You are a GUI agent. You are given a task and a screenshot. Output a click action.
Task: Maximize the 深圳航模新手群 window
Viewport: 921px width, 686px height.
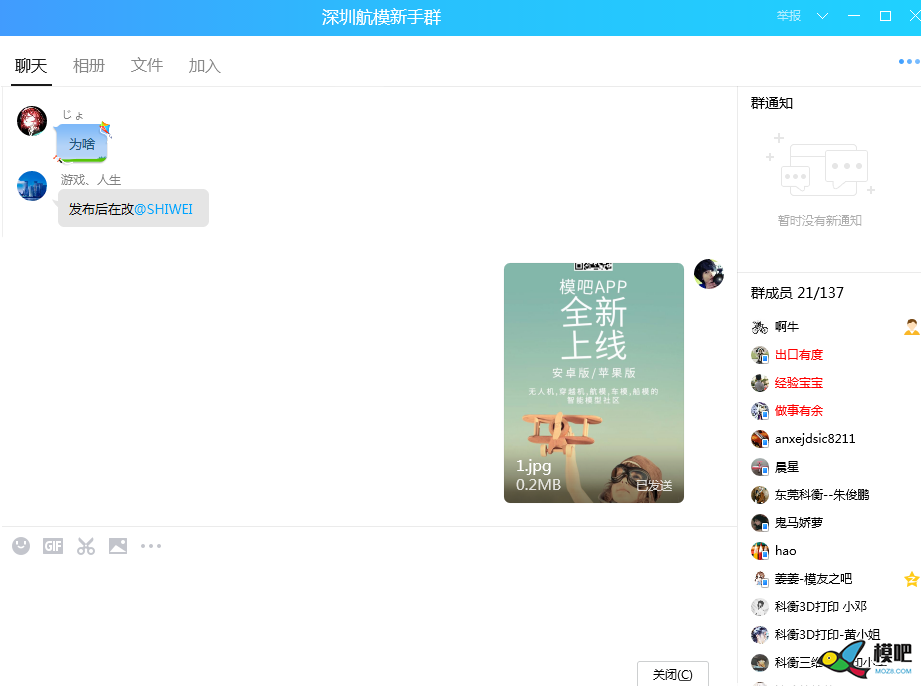[885, 16]
